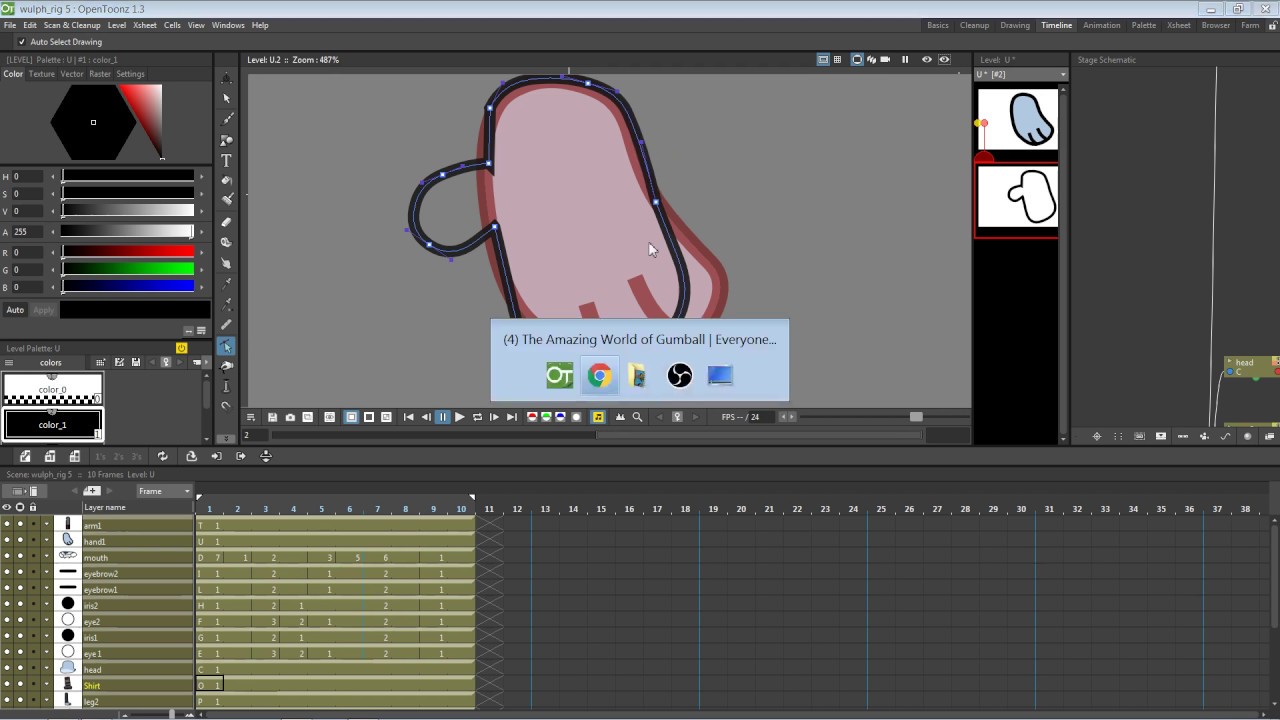Select the color_0 style swatch
Image resolution: width=1280 pixels, height=720 pixels.
pyautogui.click(x=53, y=389)
